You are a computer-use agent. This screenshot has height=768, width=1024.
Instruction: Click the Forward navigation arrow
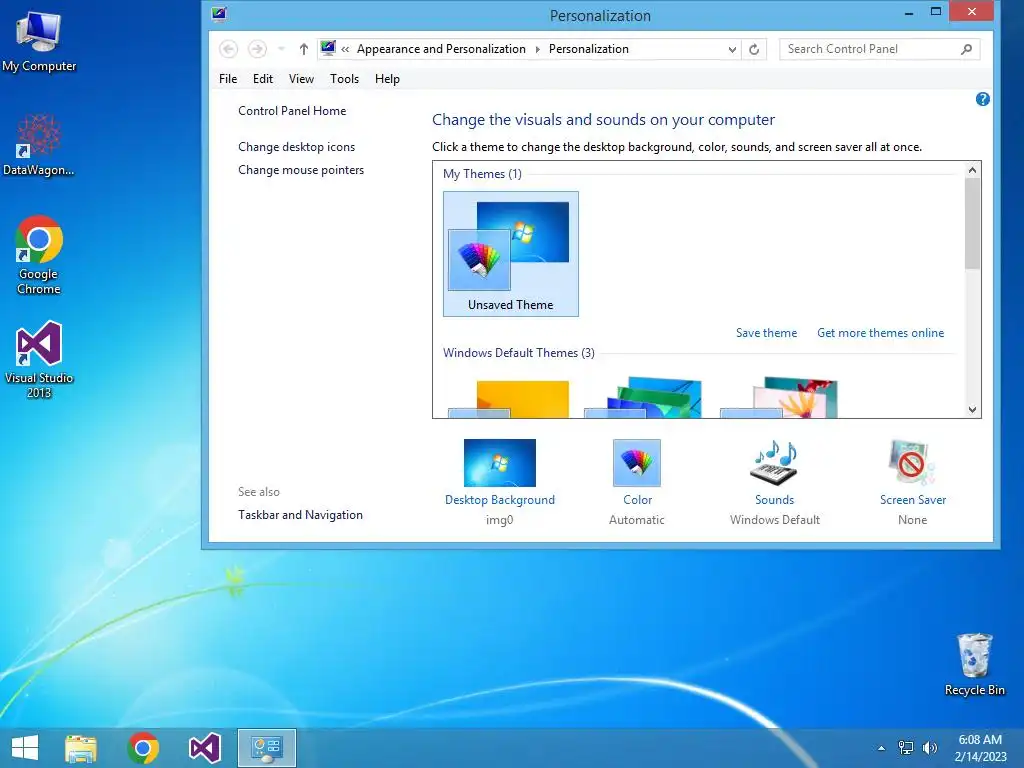[257, 49]
